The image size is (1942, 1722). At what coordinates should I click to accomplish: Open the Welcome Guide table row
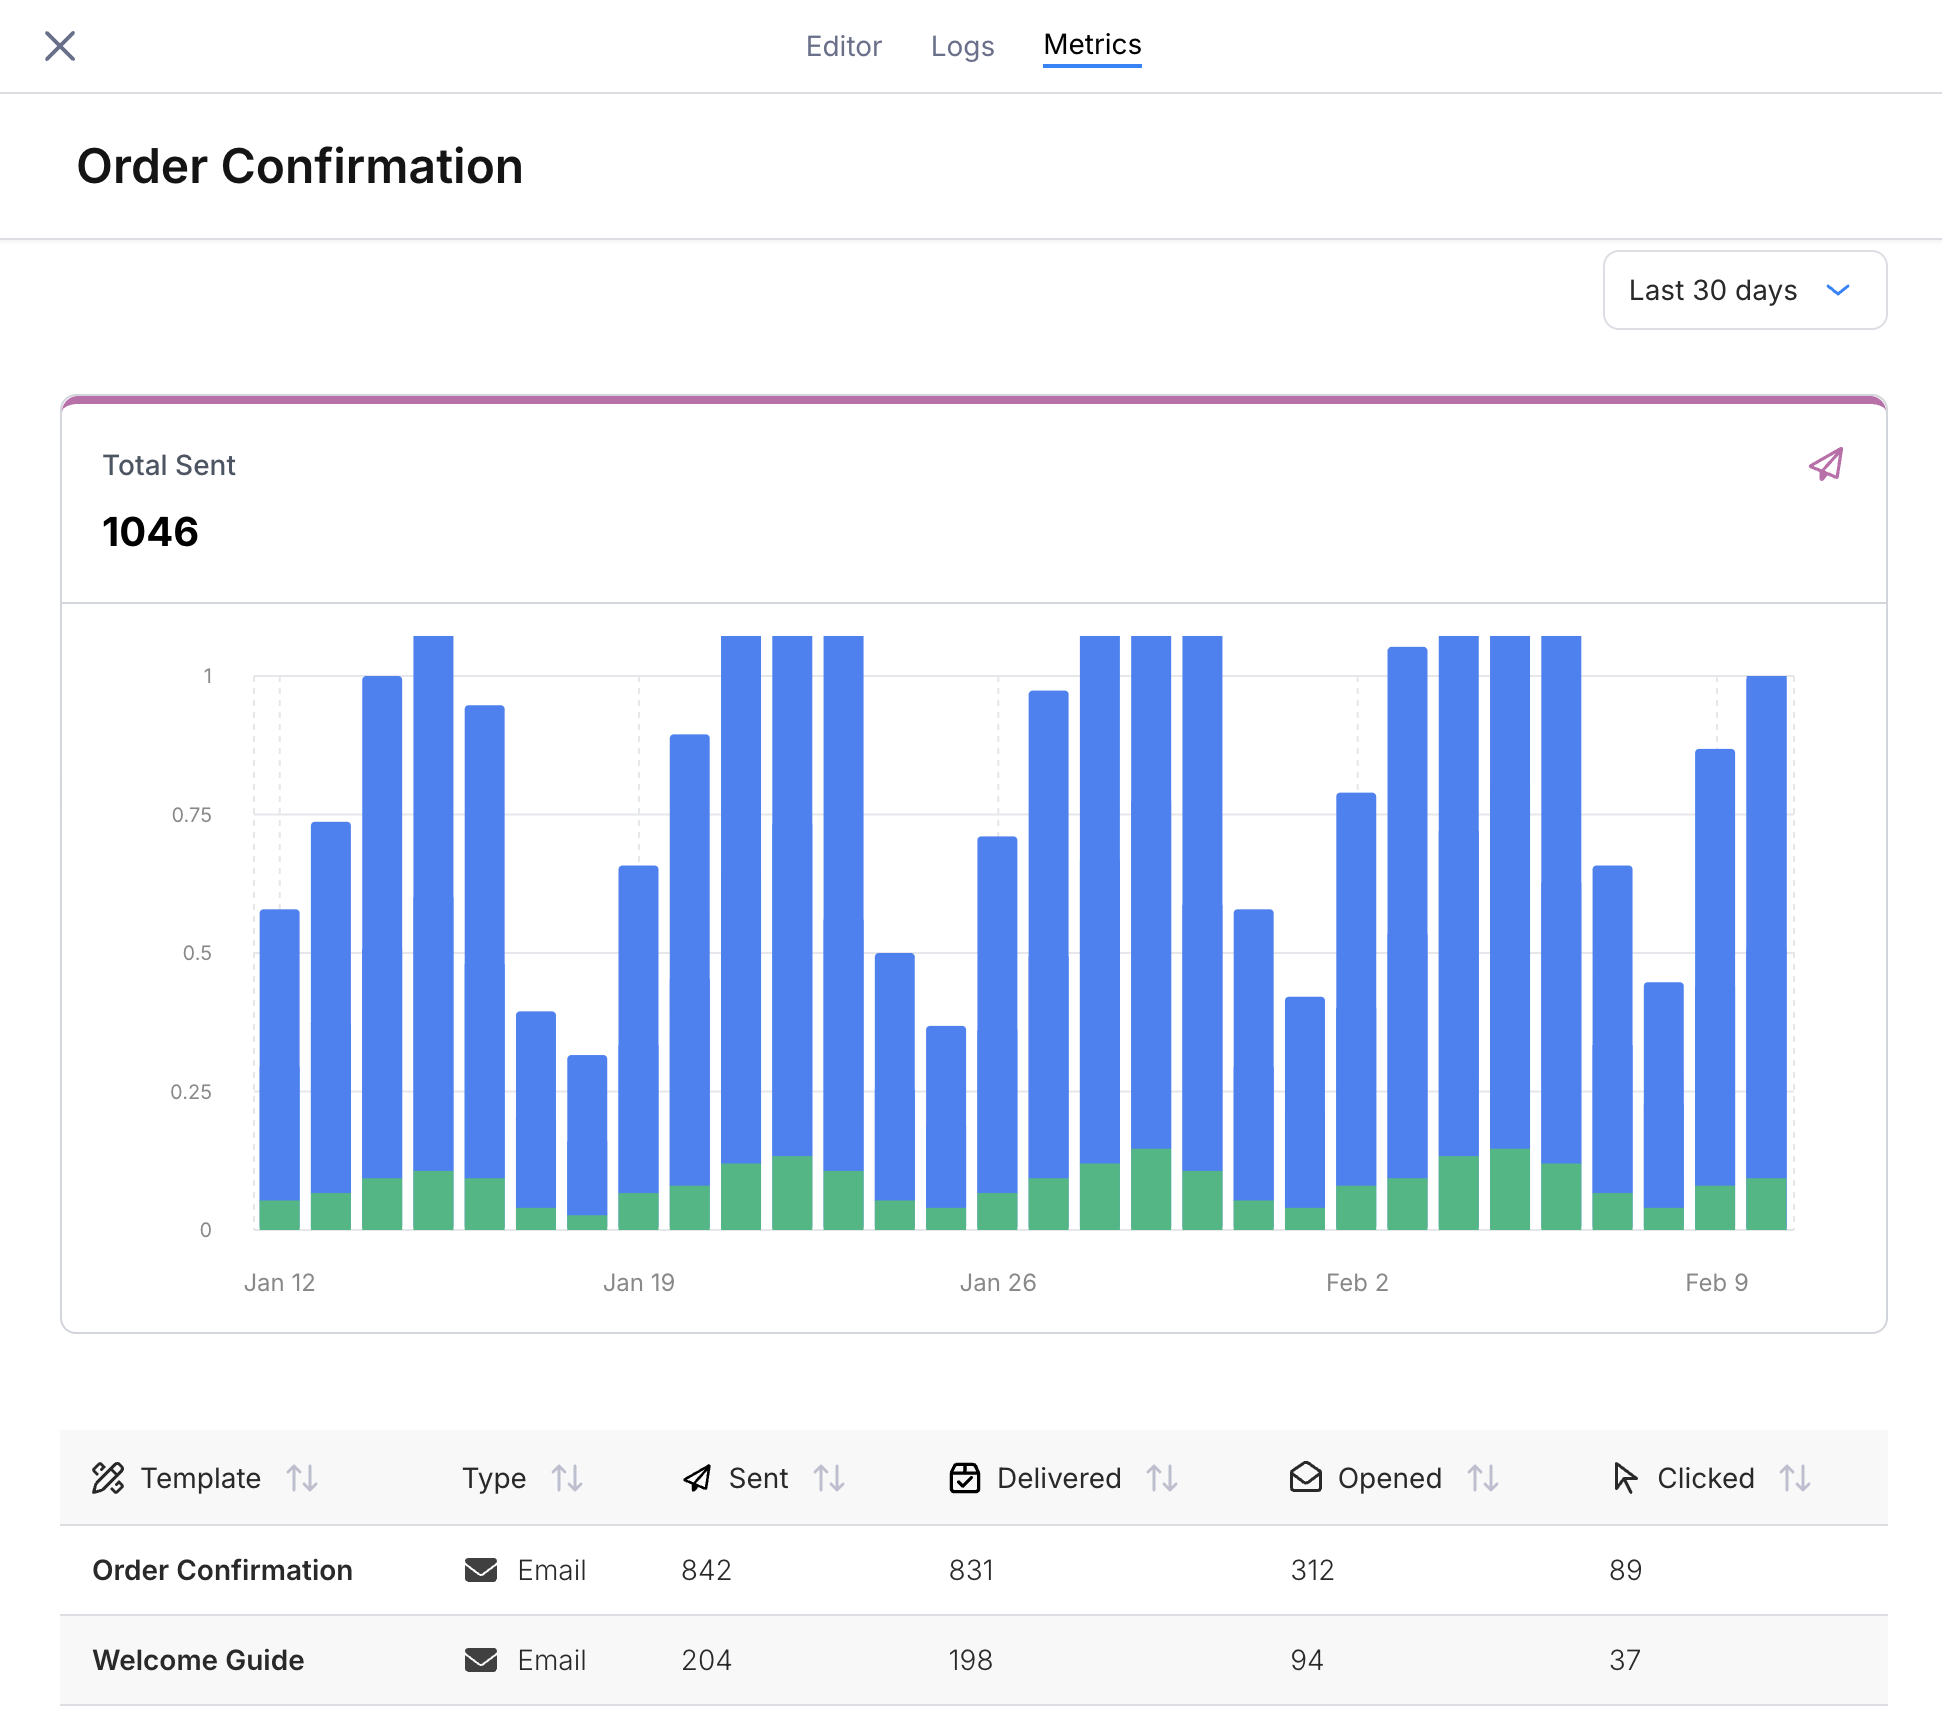pos(198,1660)
